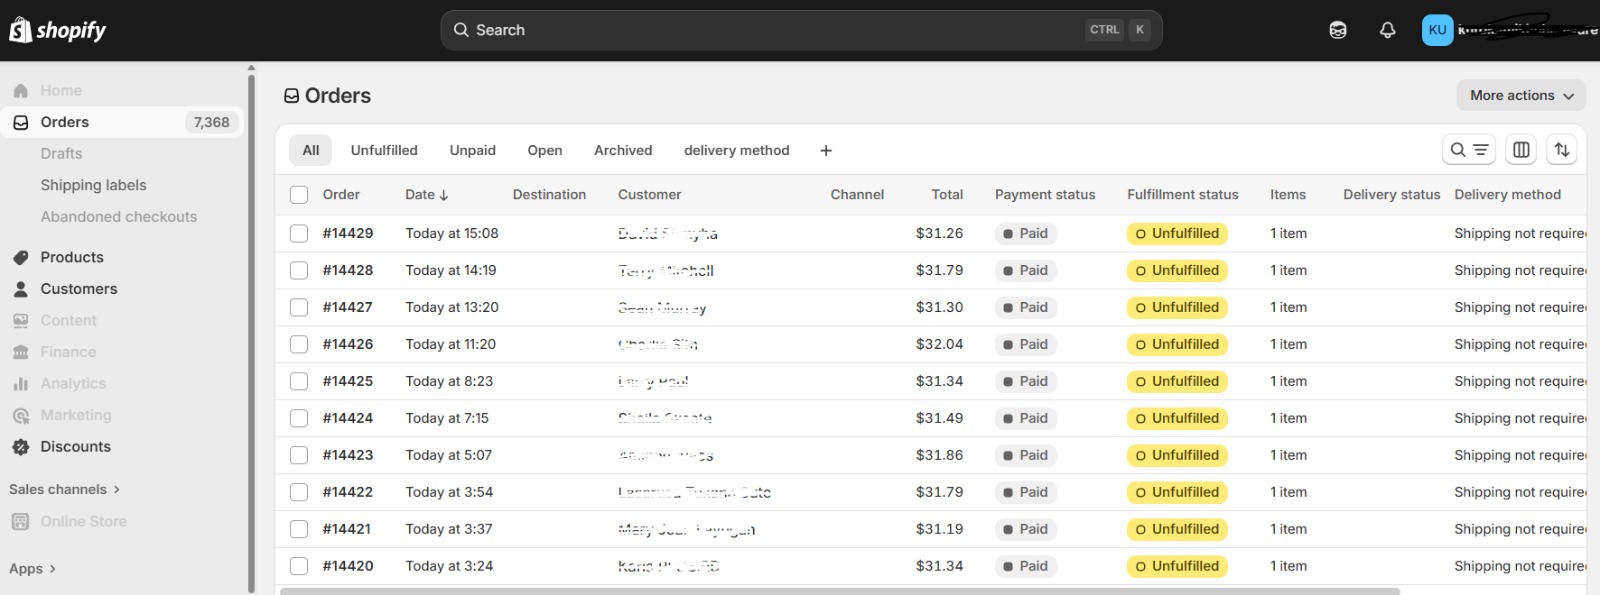Open the edit columns icon
The width and height of the screenshot is (1600, 595).
(1521, 150)
